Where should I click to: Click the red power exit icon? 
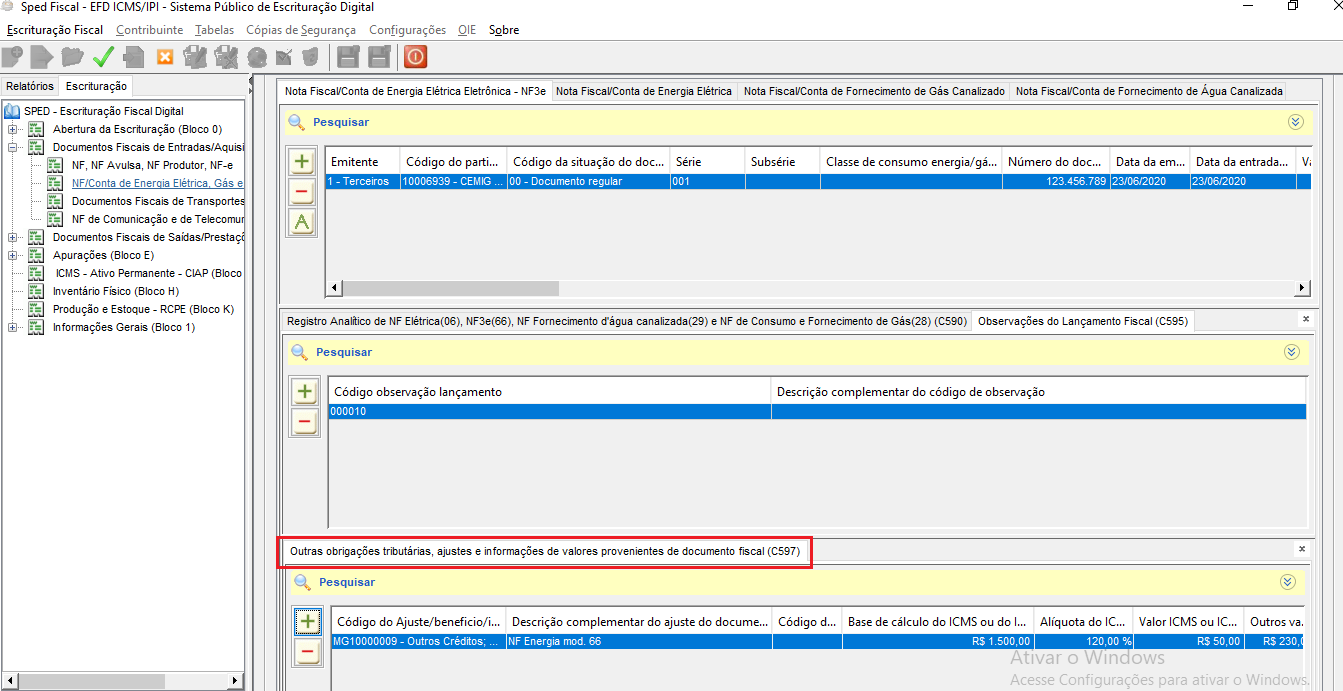click(x=415, y=57)
